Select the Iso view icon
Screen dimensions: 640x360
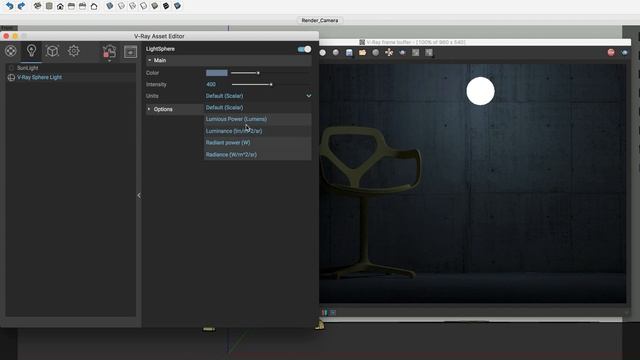click(x=37, y=6)
